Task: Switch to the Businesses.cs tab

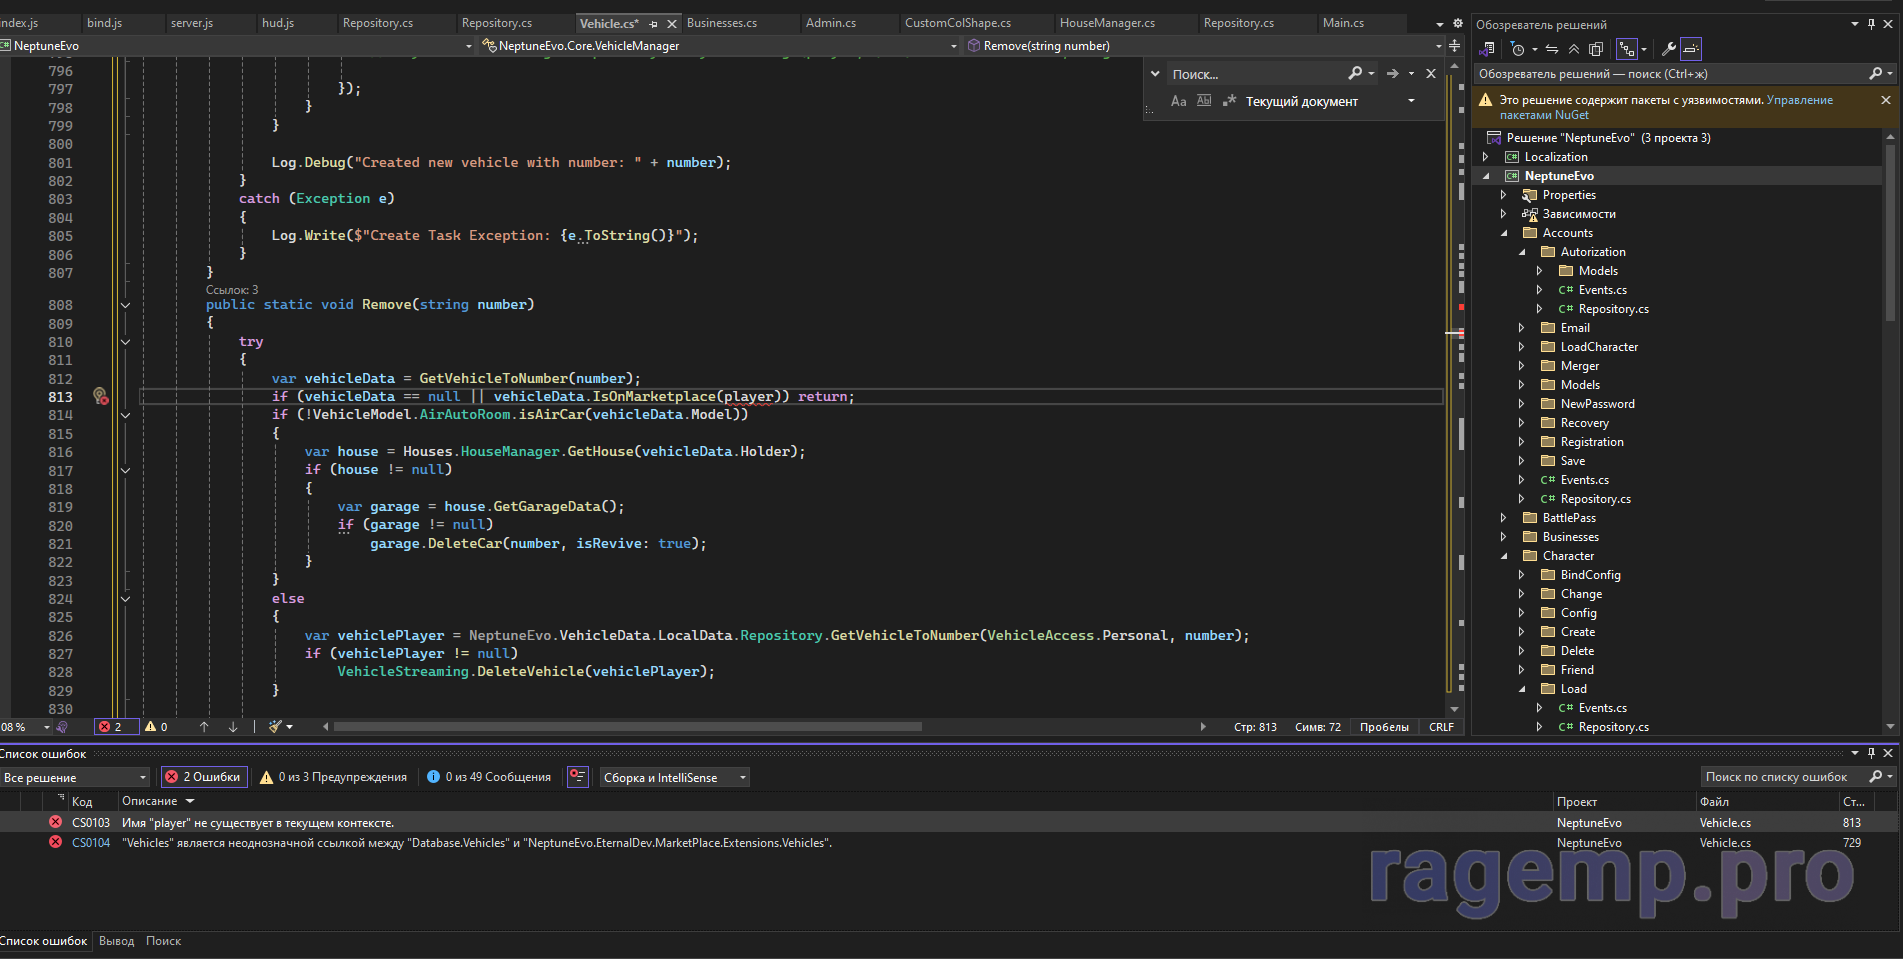Action: 721,23
